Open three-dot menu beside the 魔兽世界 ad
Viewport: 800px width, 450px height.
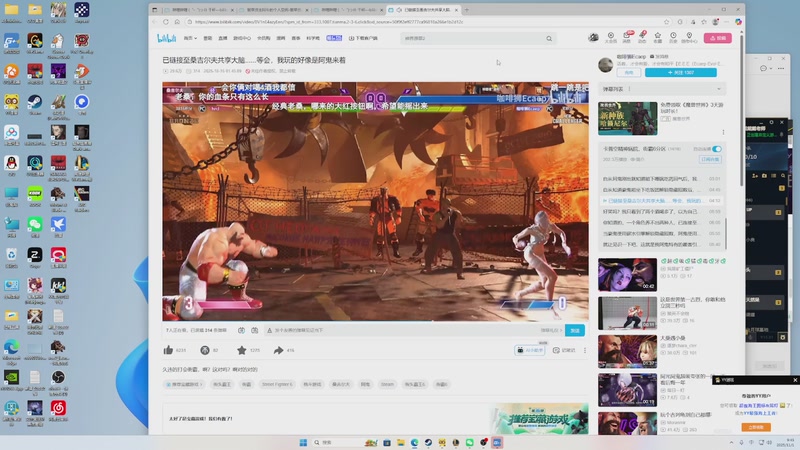click(x=723, y=132)
